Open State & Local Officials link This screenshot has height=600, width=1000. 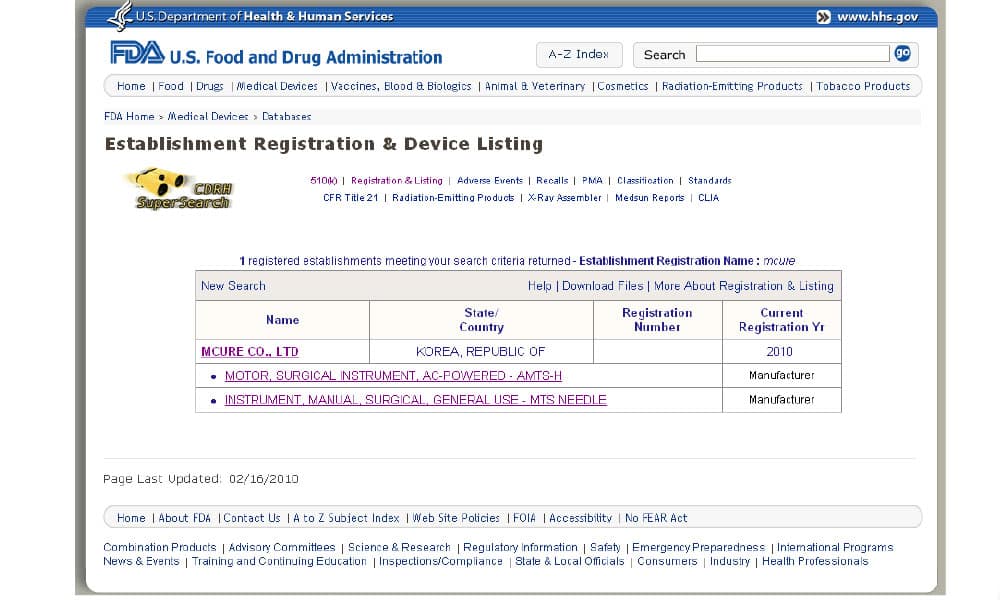[x=570, y=562]
